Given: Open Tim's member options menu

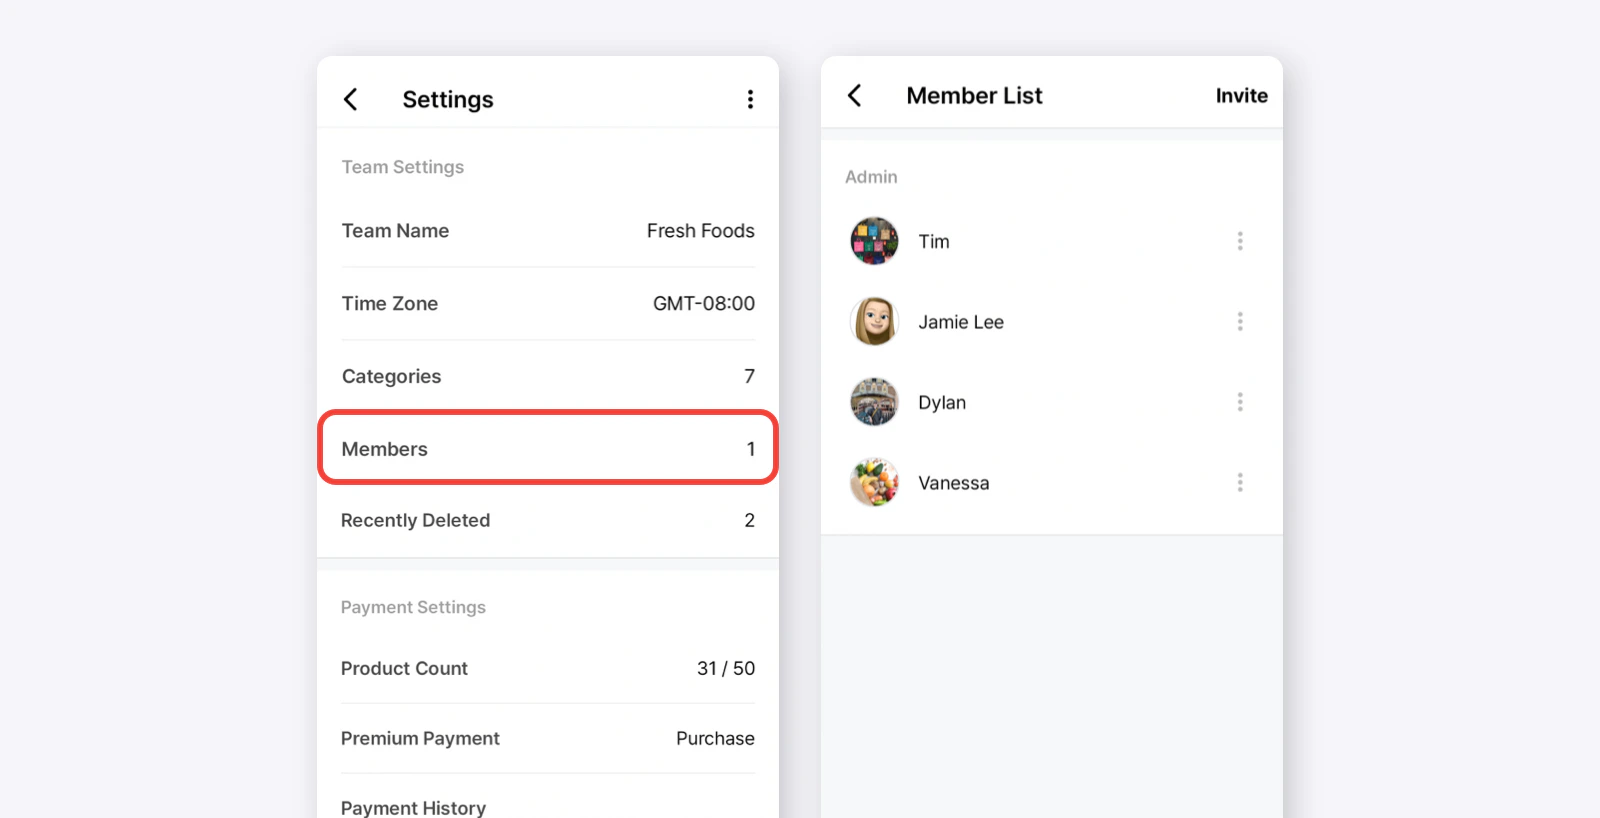Looking at the screenshot, I should [1238, 240].
